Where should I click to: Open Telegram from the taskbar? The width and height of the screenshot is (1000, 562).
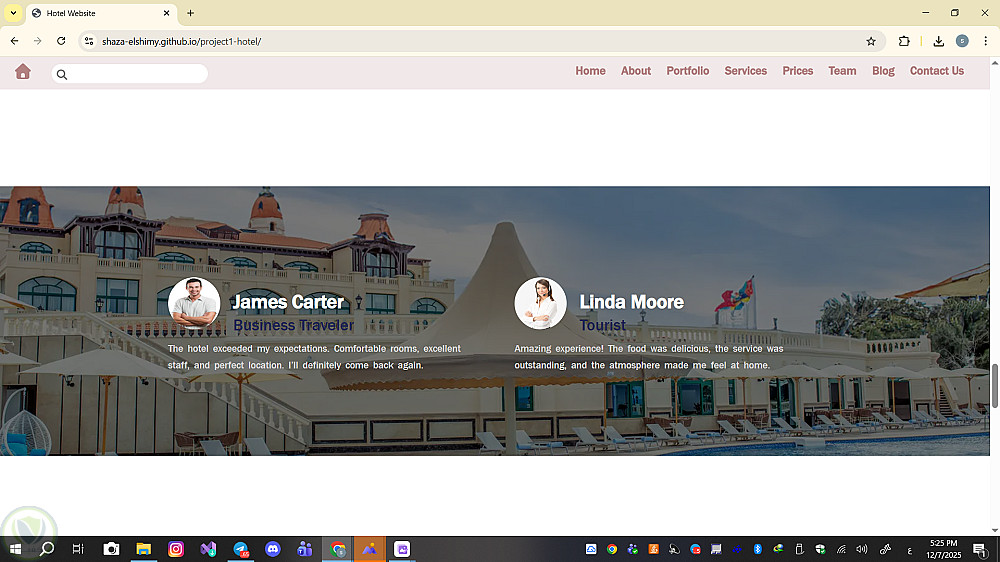(240, 549)
